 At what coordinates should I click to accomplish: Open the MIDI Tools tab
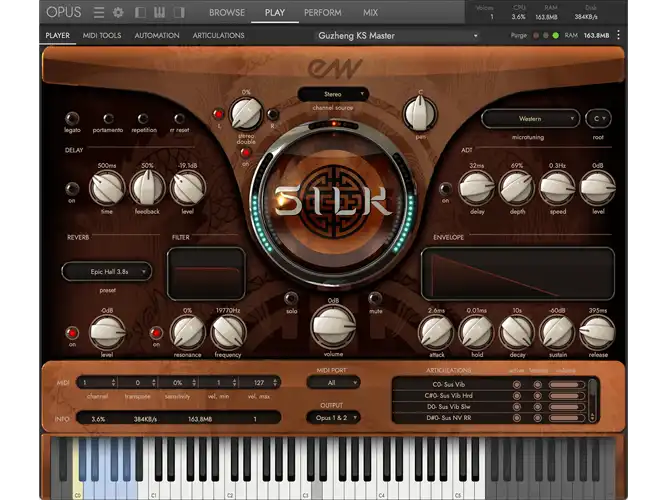[x=102, y=35]
